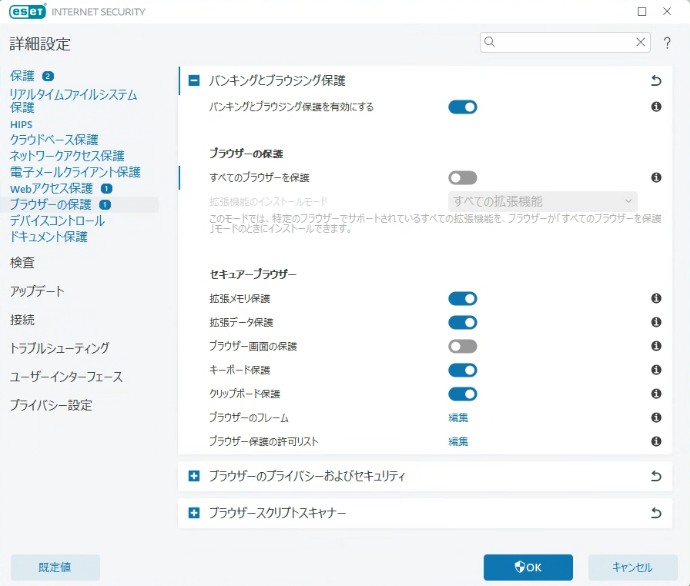Screen dimensions: 690x586
Task: Show info icon for 拡張データ保護
Action: 656,322
